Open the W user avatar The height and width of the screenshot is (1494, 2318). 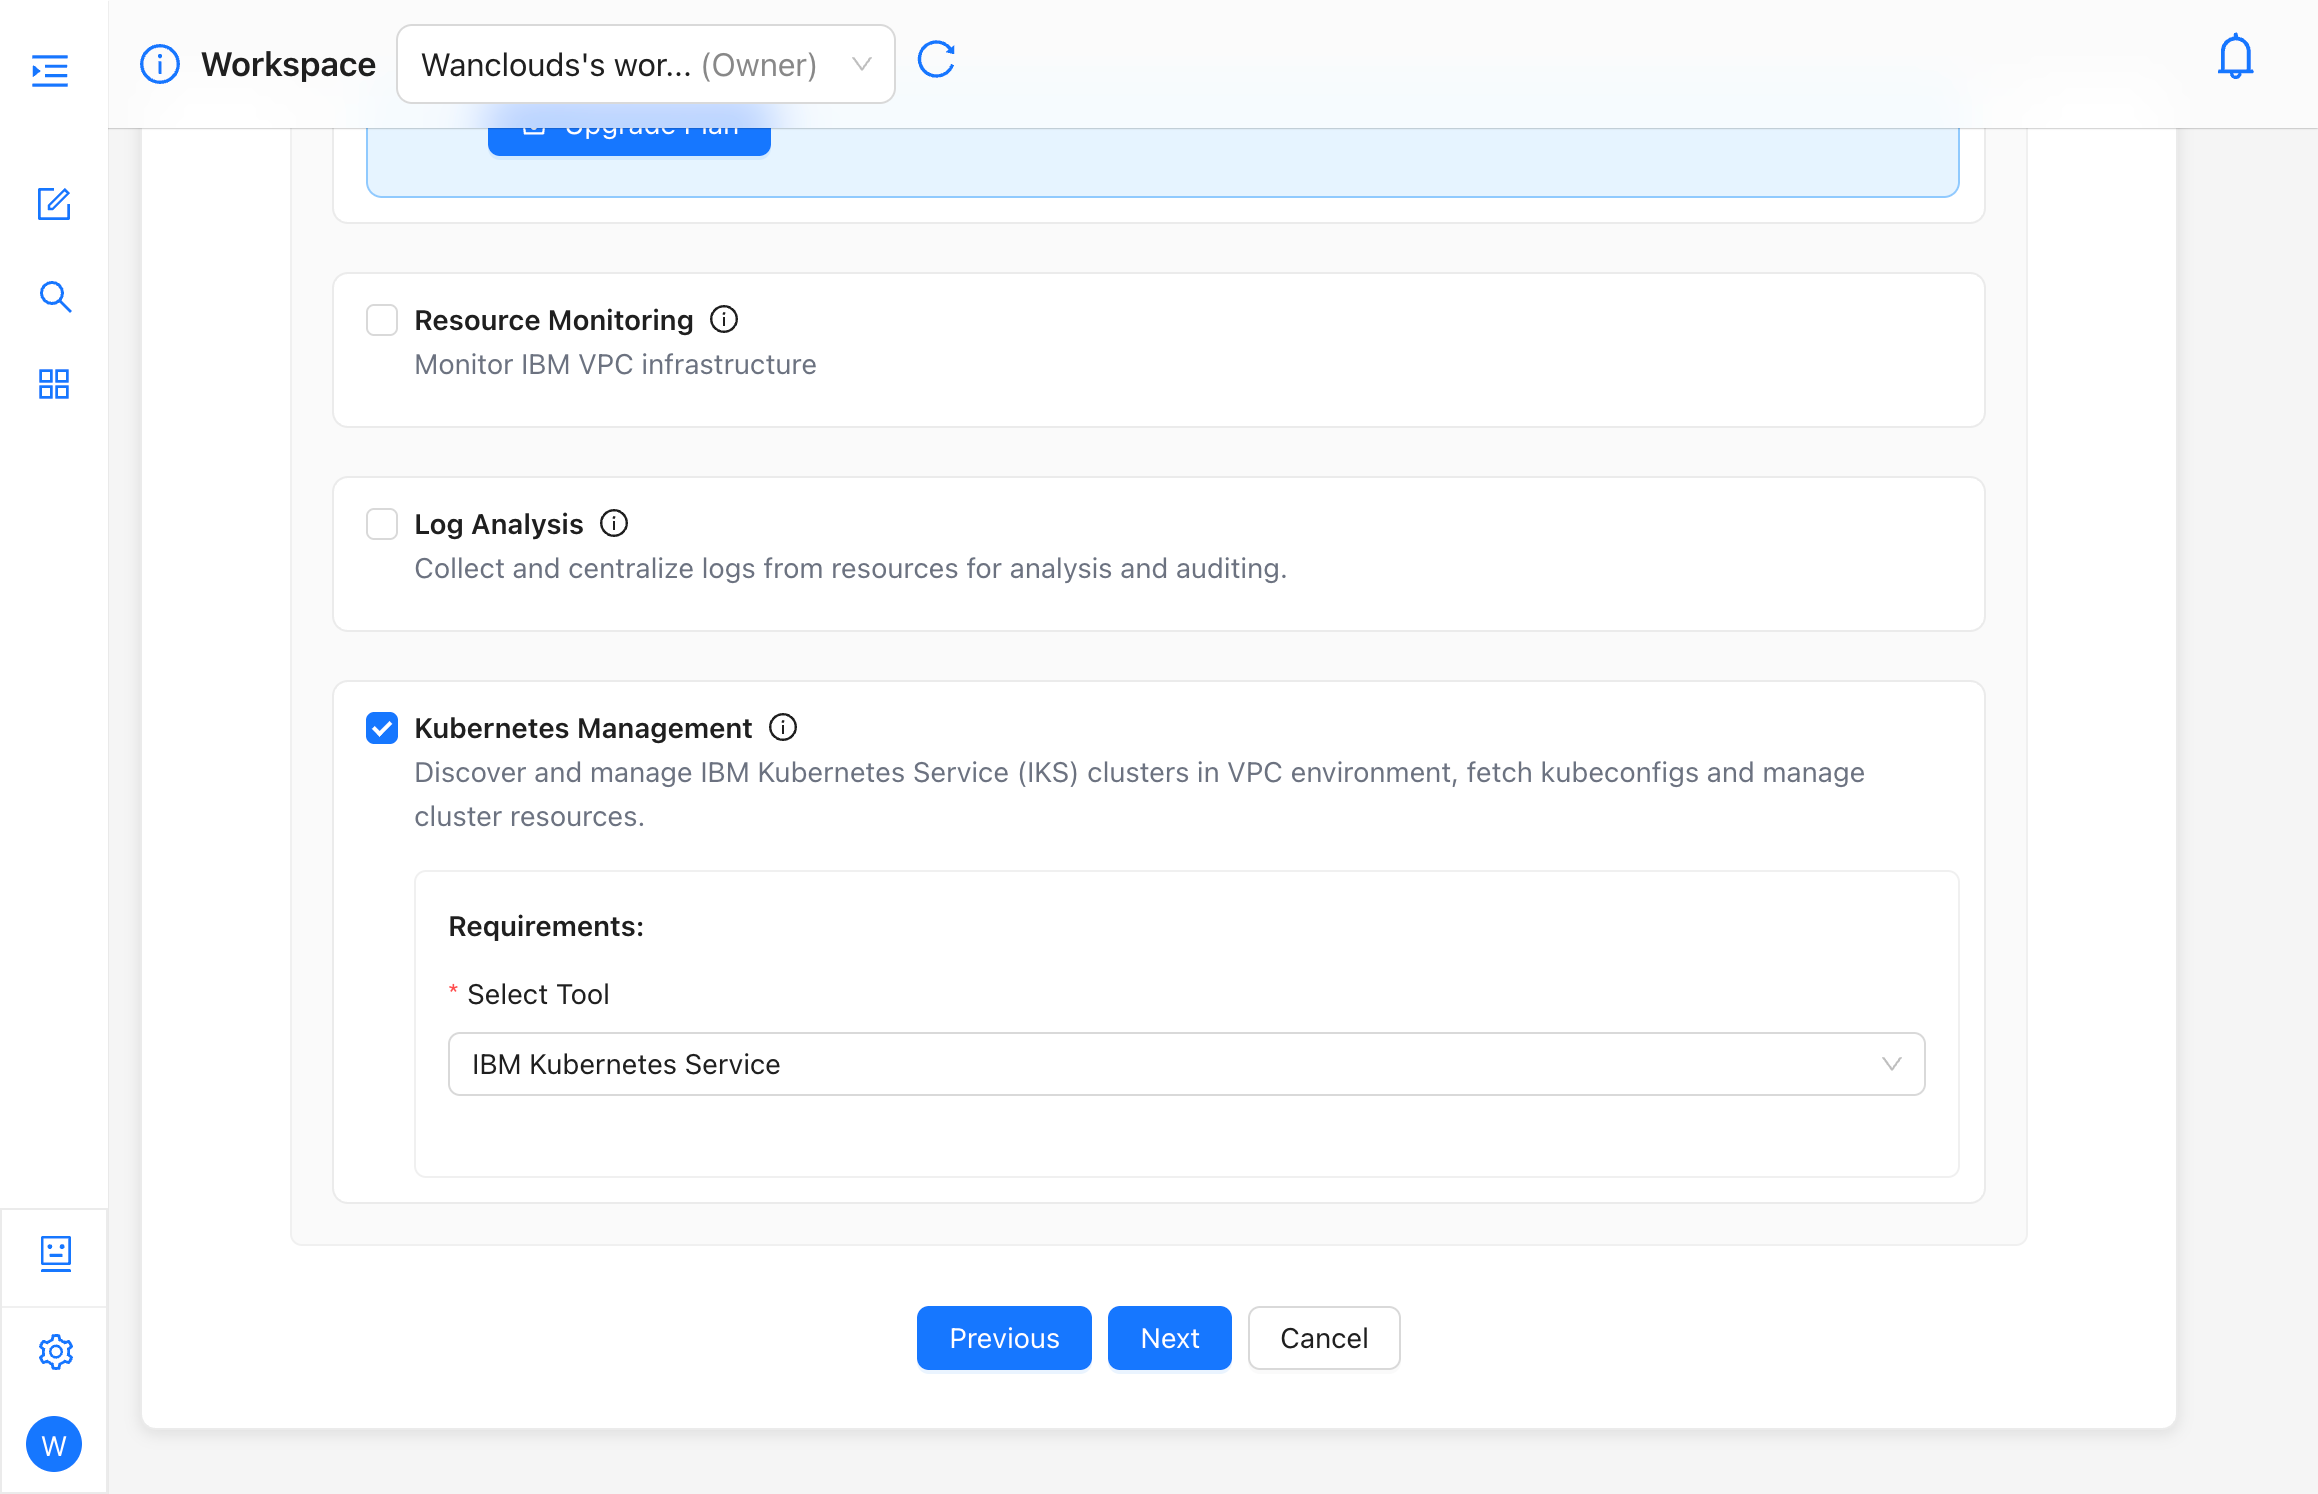coord(54,1444)
